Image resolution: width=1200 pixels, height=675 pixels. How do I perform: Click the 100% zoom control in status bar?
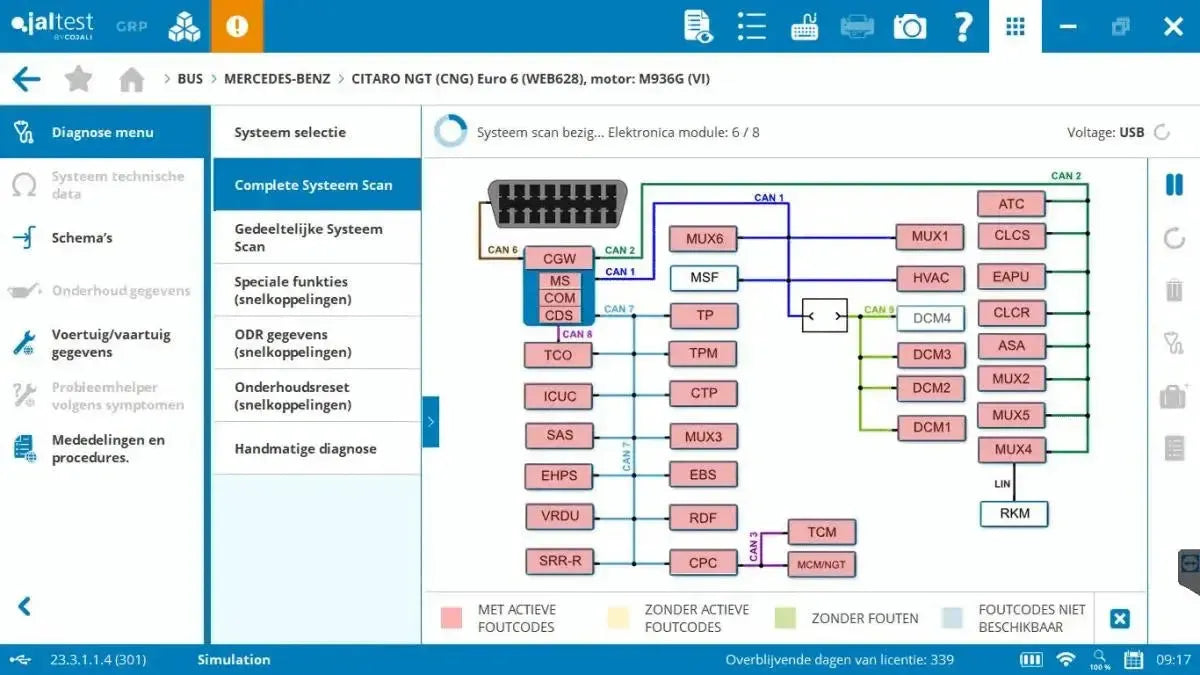tap(1100, 660)
